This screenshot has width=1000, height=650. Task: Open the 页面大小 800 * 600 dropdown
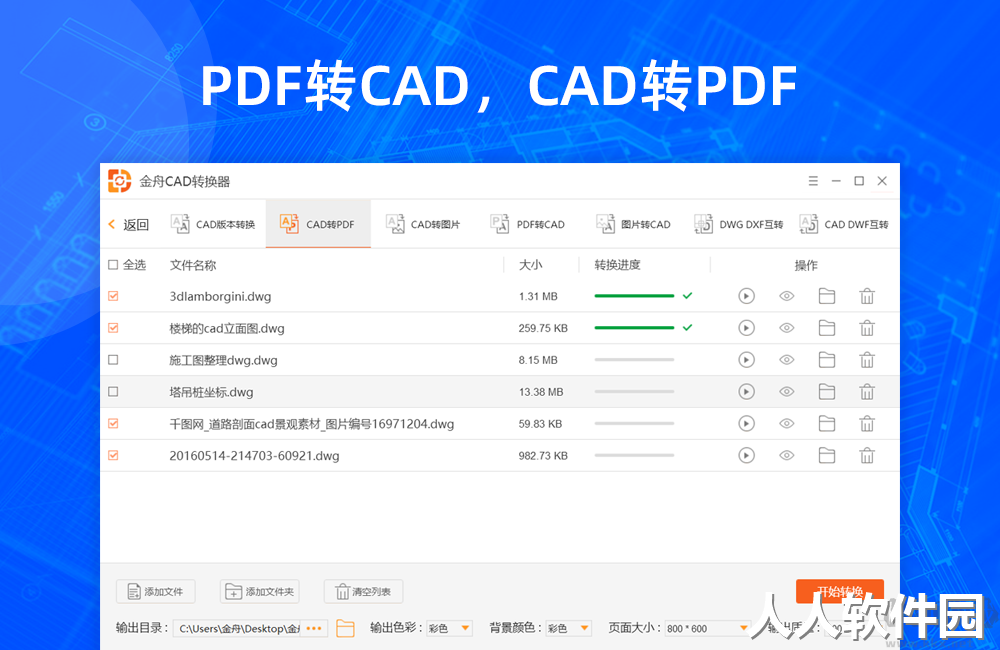point(707,628)
